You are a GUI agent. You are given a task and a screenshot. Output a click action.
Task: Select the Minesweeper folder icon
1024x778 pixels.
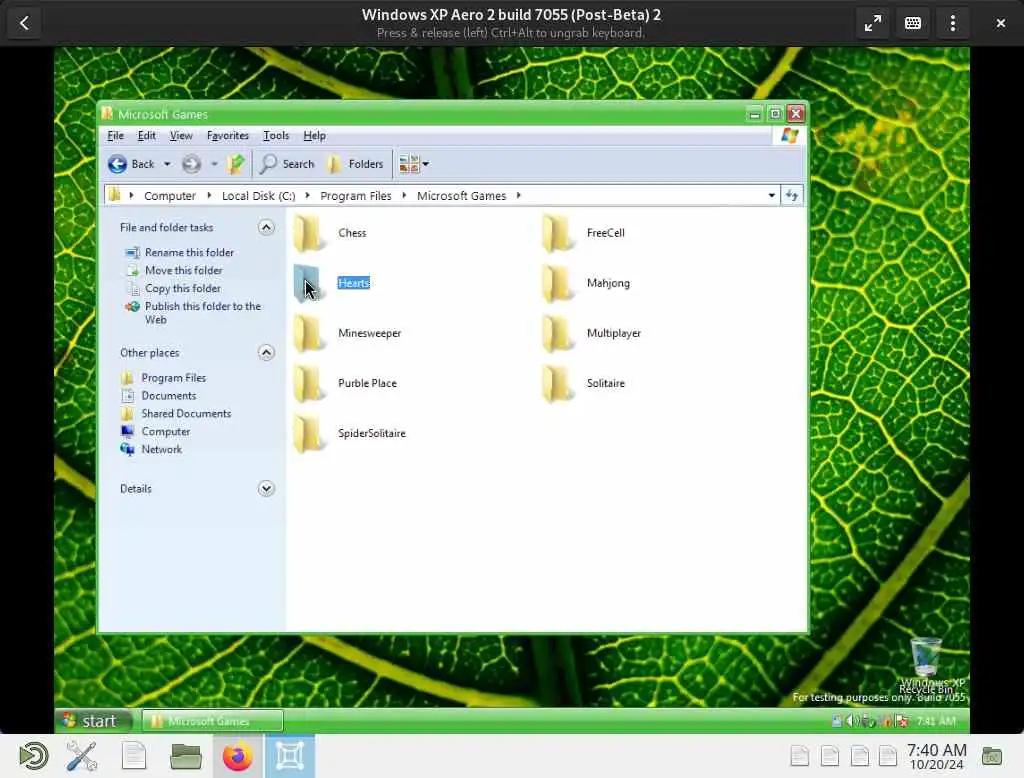(x=308, y=333)
